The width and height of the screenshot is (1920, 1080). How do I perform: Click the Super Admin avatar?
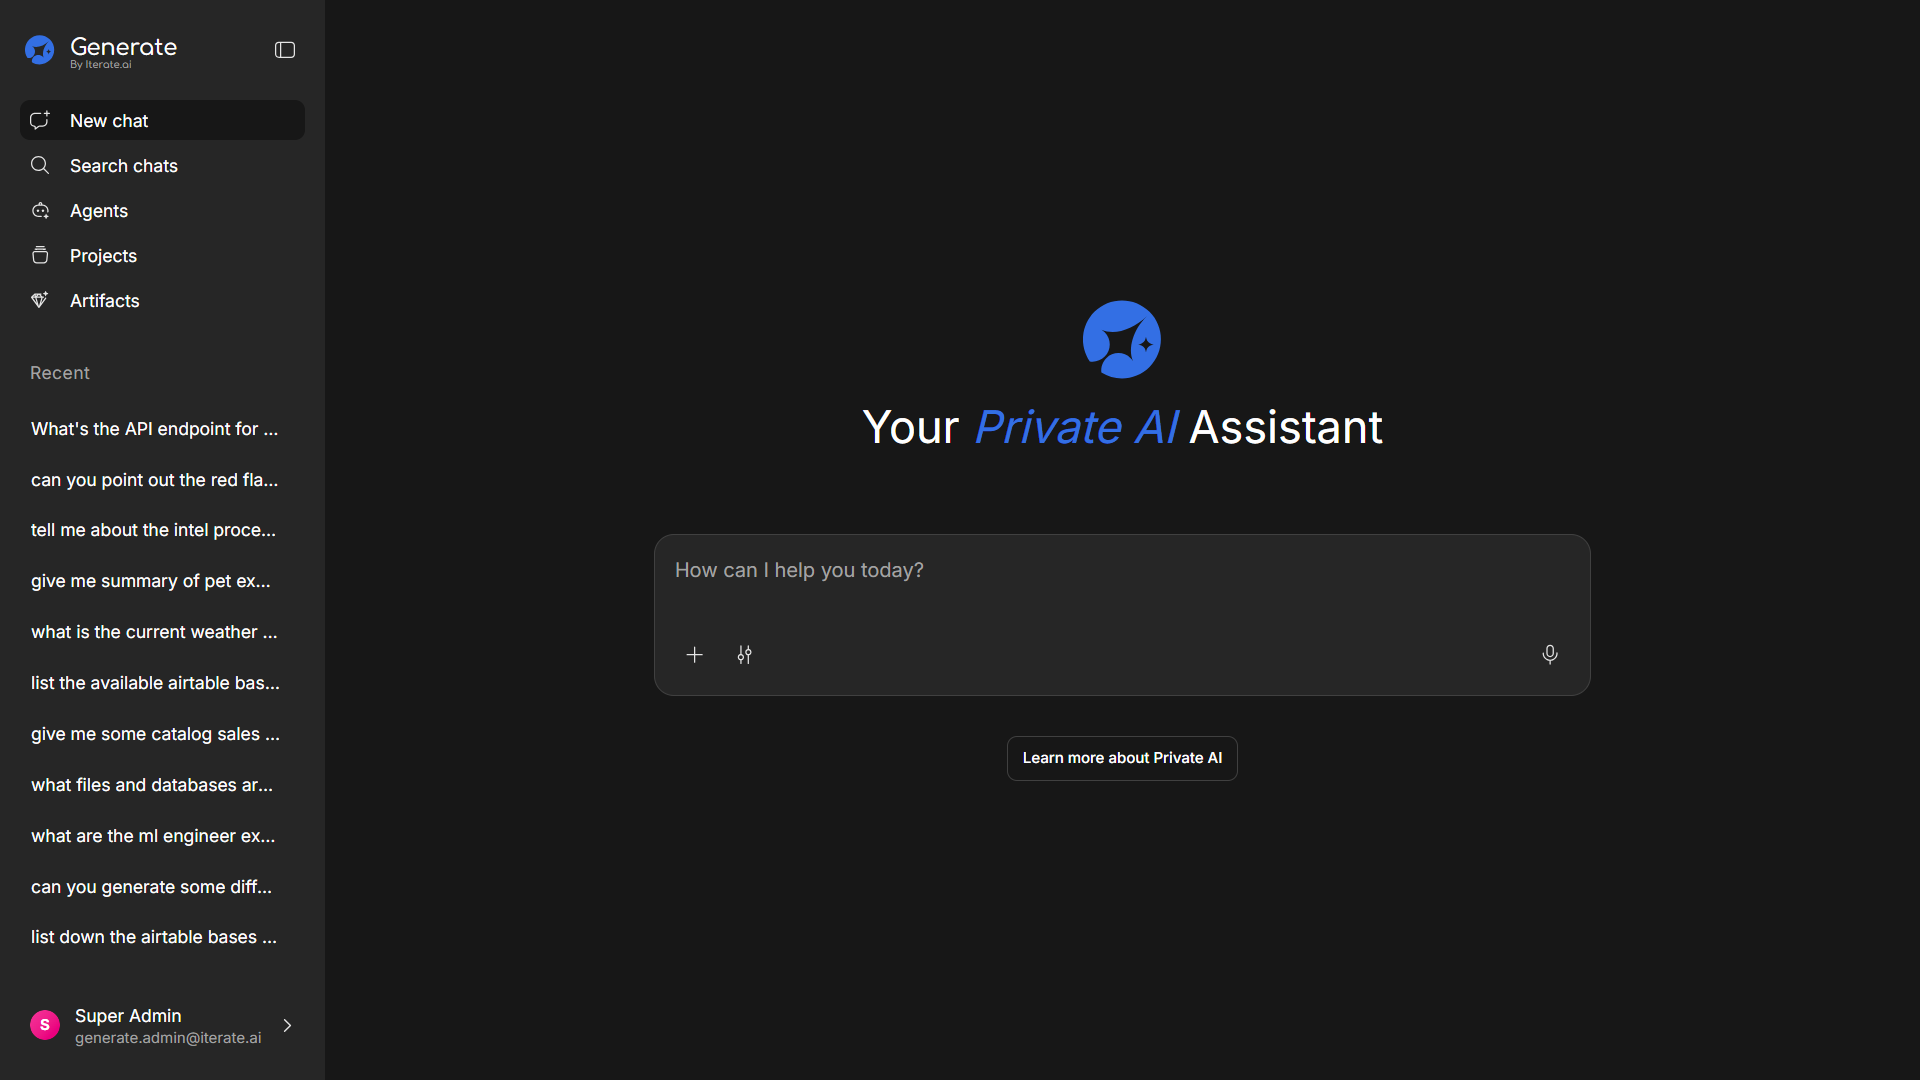(x=45, y=1025)
